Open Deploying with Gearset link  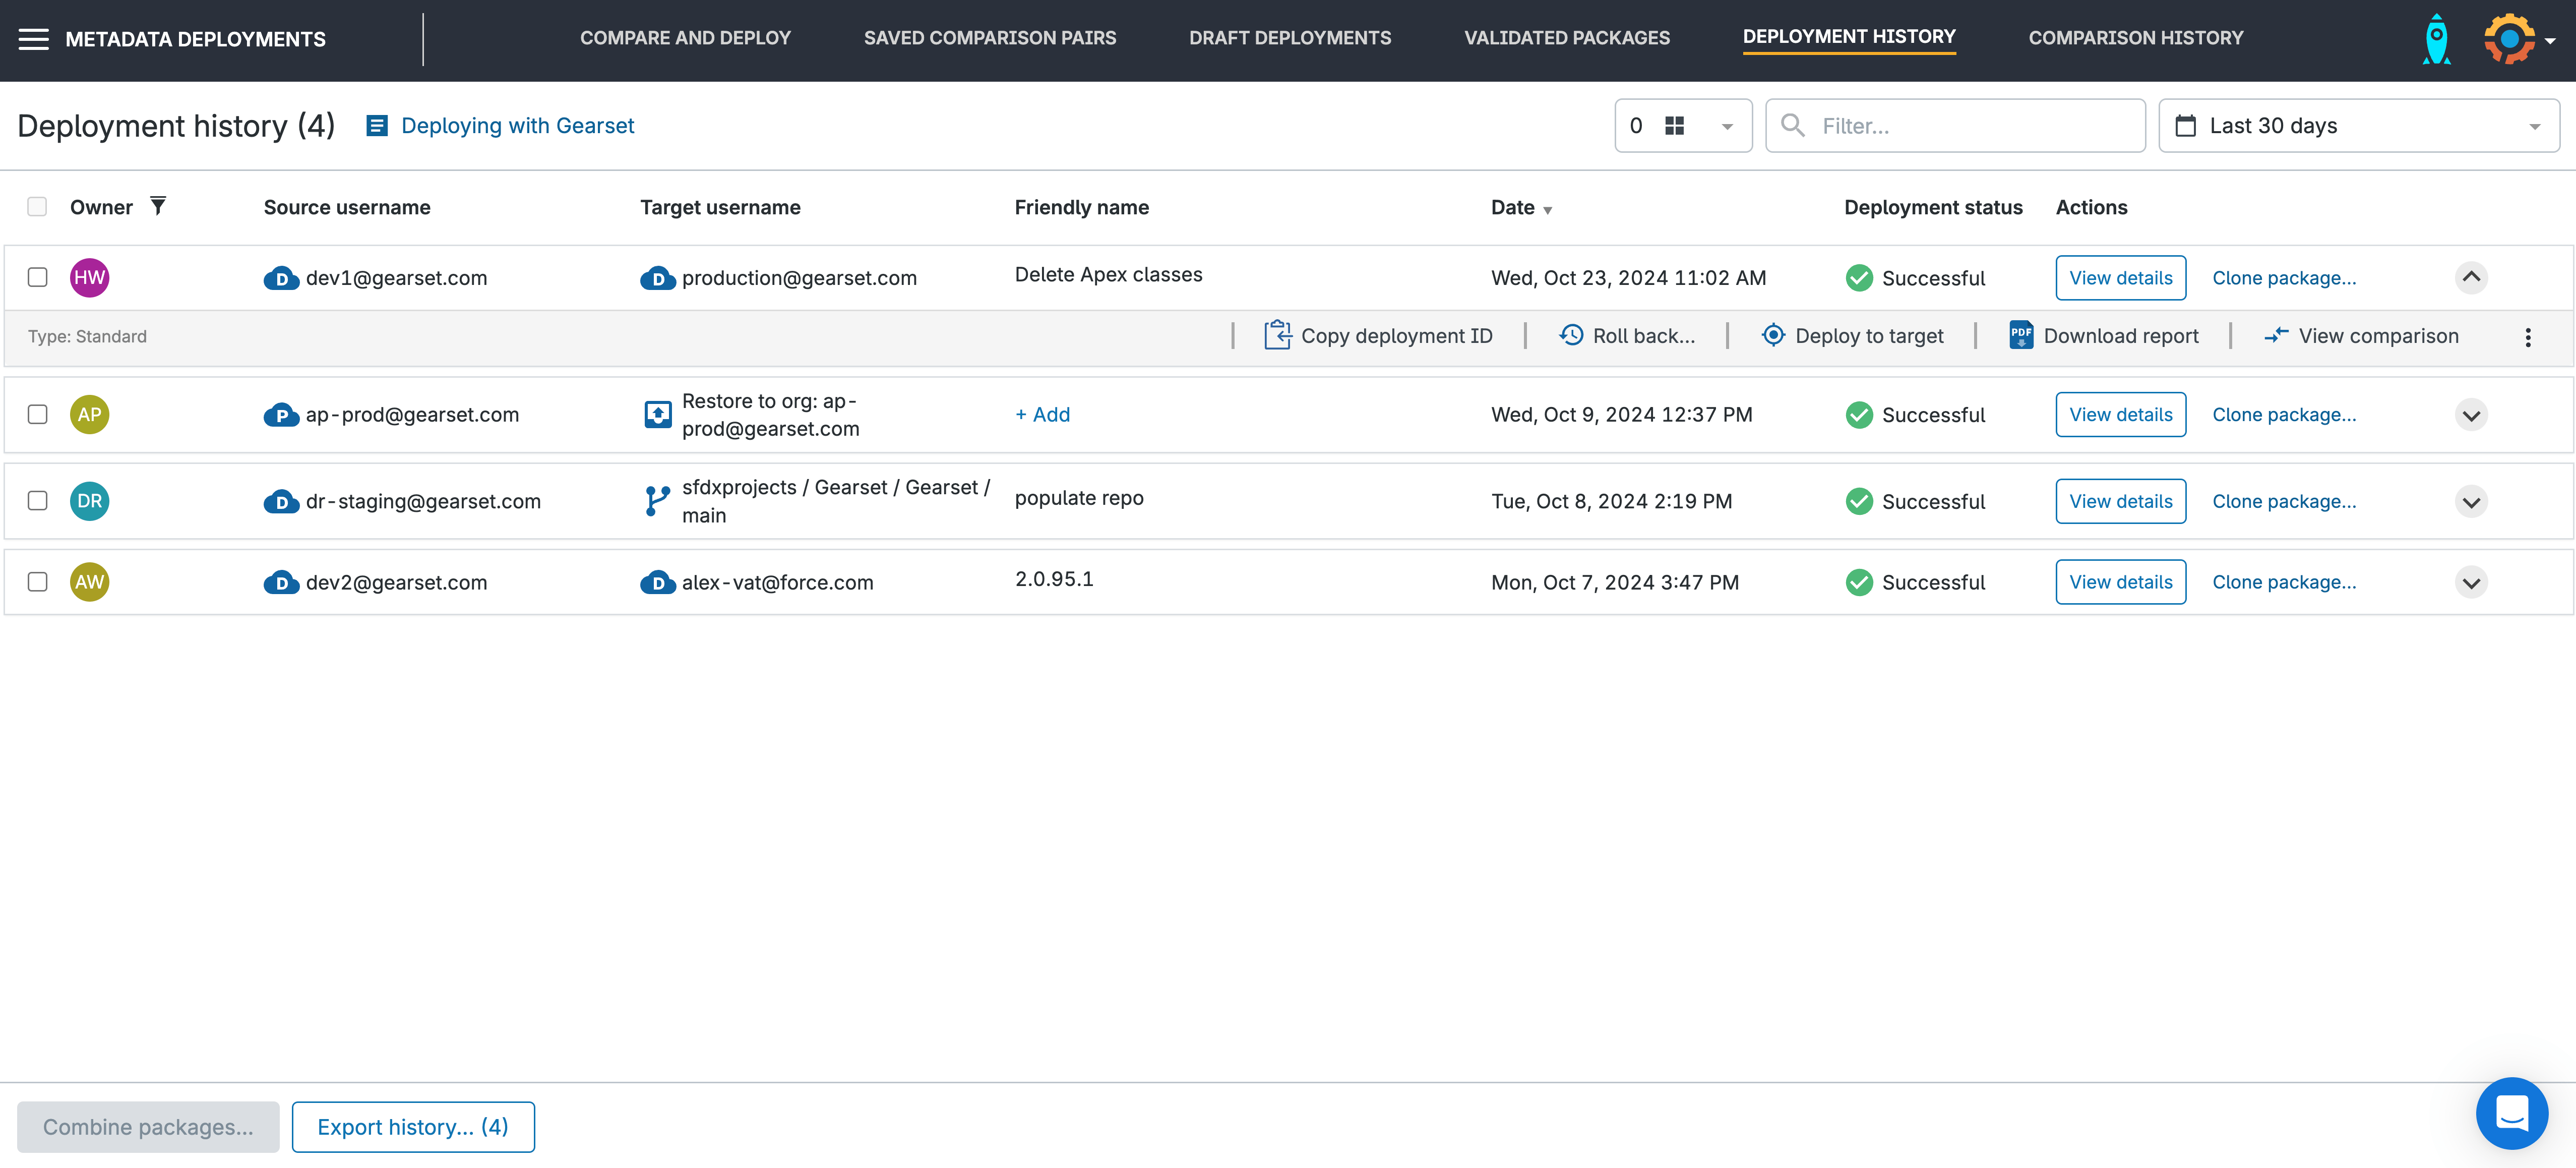(517, 125)
